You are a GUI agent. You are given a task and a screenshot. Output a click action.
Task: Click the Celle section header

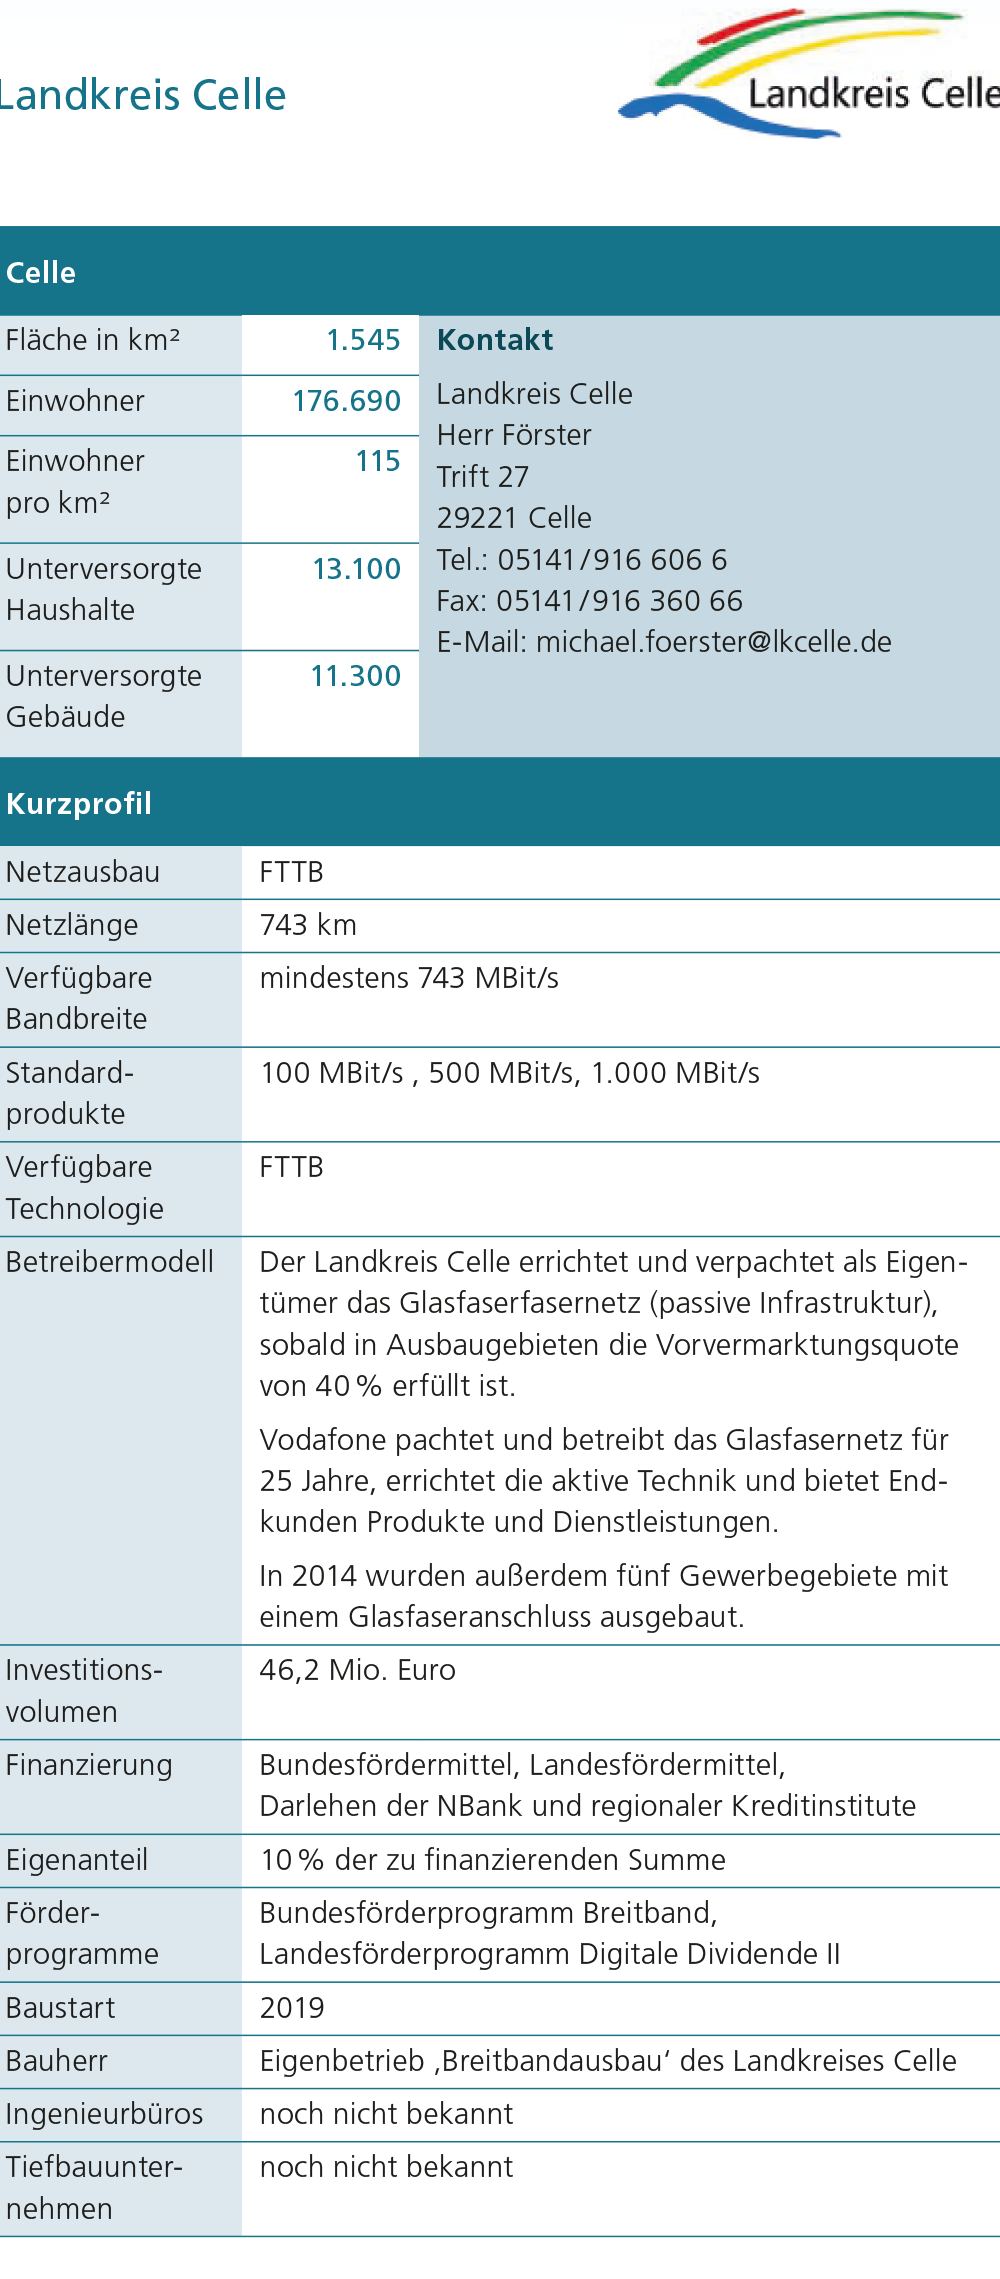pyautogui.click(x=41, y=272)
